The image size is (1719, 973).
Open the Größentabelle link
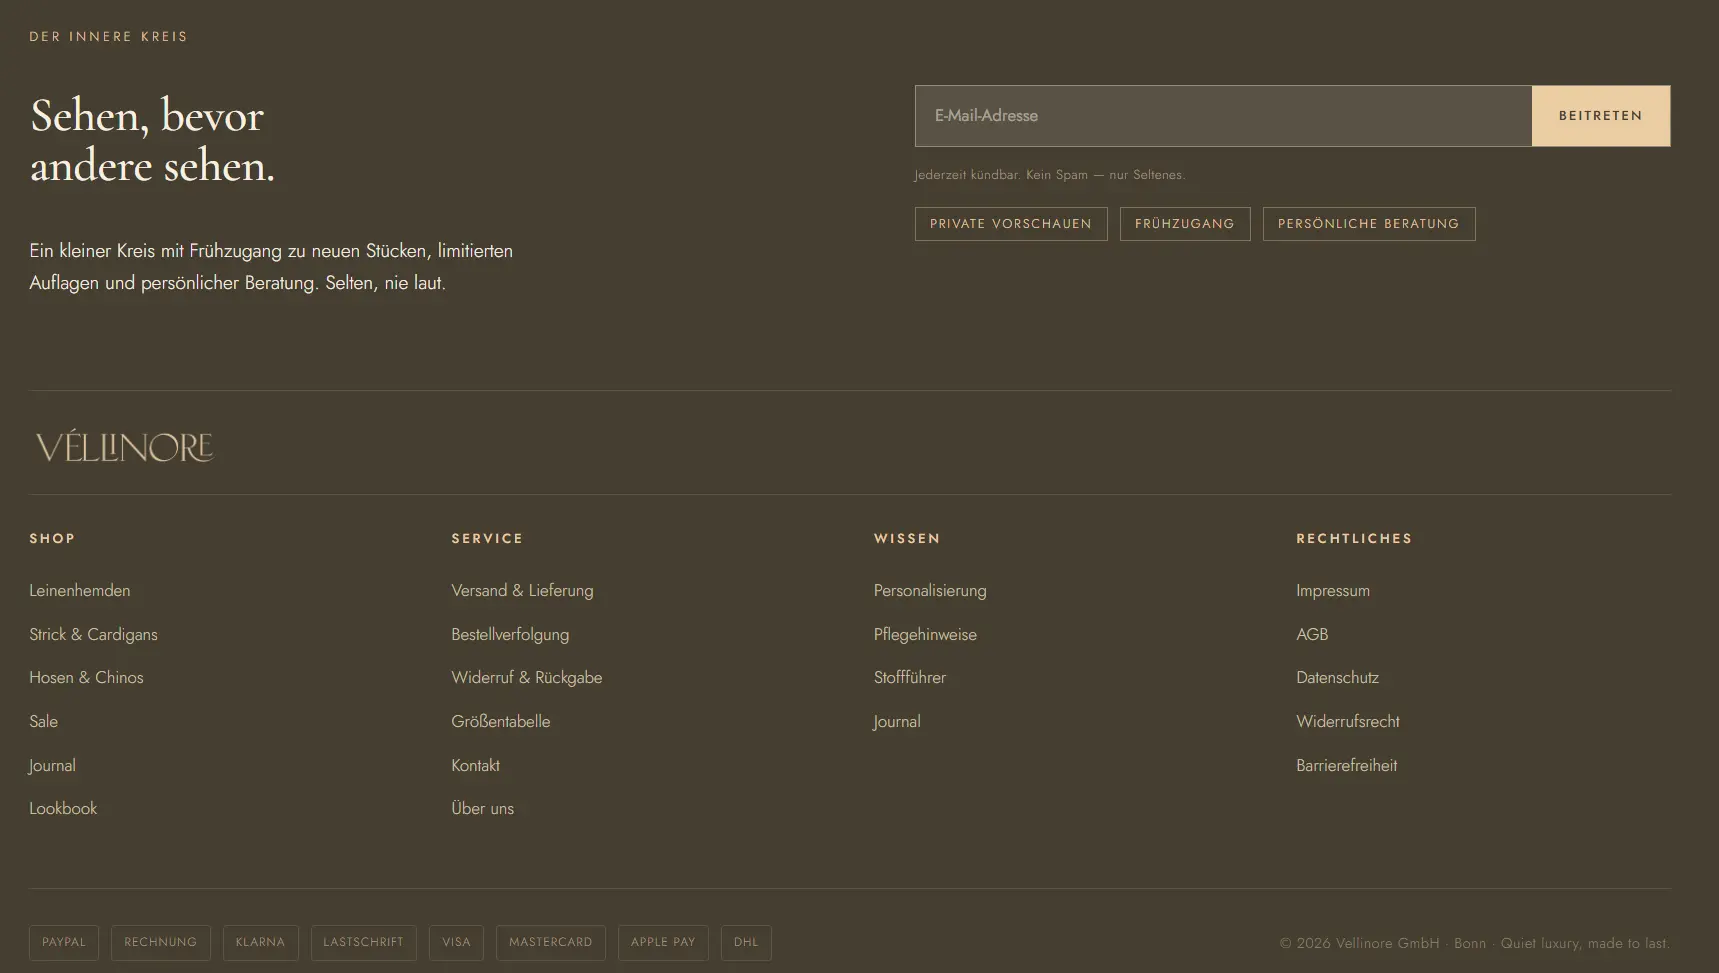click(x=501, y=722)
